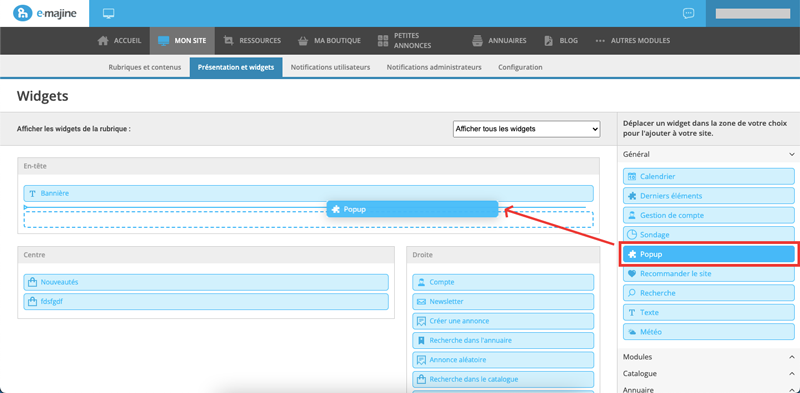
Task: Click the pie chart icon on Sondage
Action: point(632,235)
